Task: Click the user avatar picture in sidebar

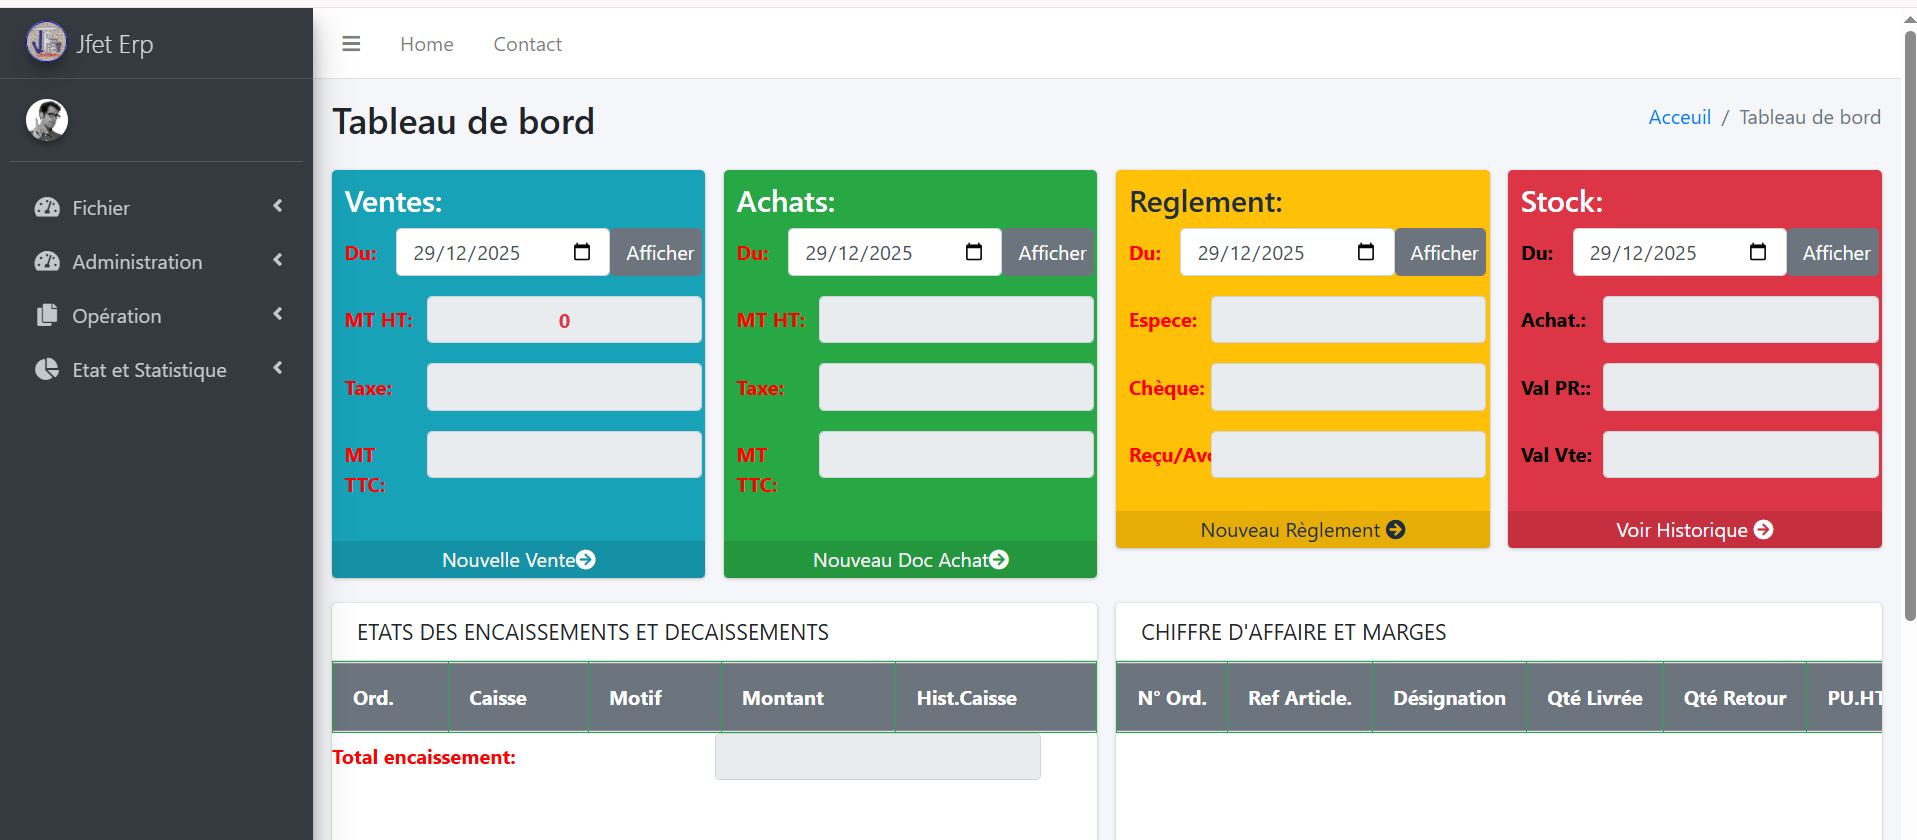Action: click(x=47, y=120)
